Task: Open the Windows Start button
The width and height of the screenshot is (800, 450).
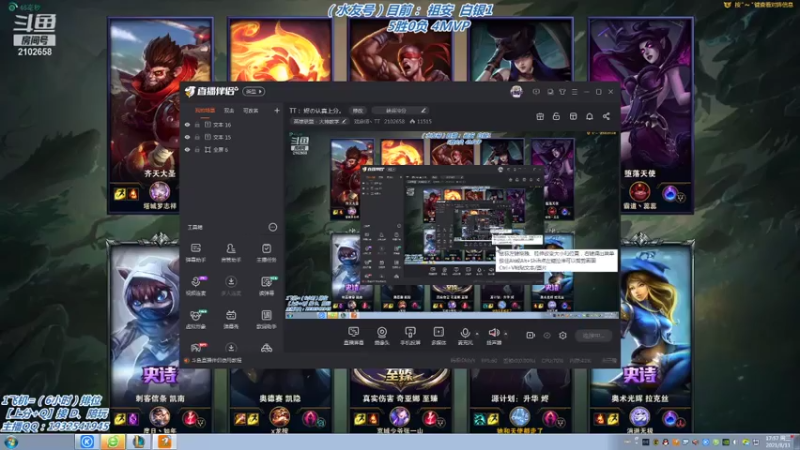Action: [x=11, y=442]
